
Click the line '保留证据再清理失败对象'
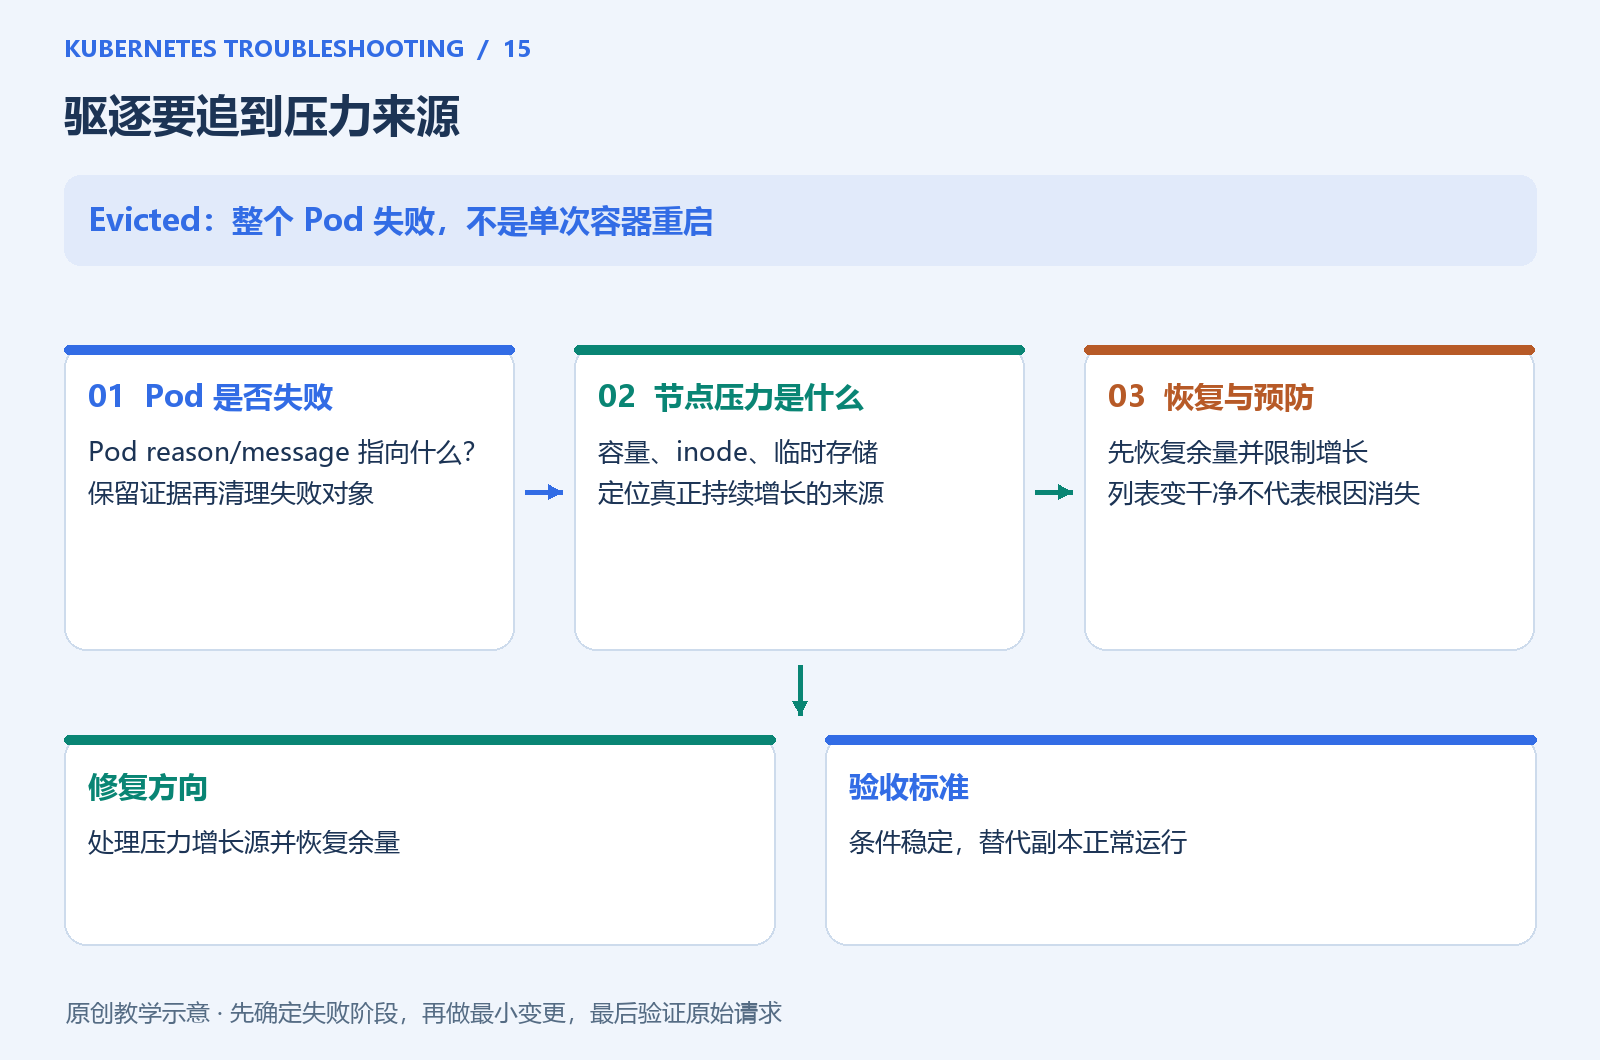click(x=231, y=493)
